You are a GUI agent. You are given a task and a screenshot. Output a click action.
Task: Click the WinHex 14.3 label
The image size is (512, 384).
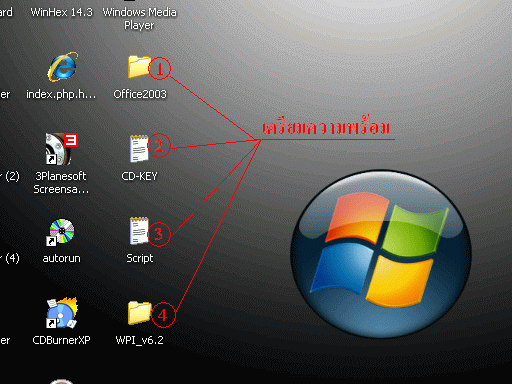point(62,12)
